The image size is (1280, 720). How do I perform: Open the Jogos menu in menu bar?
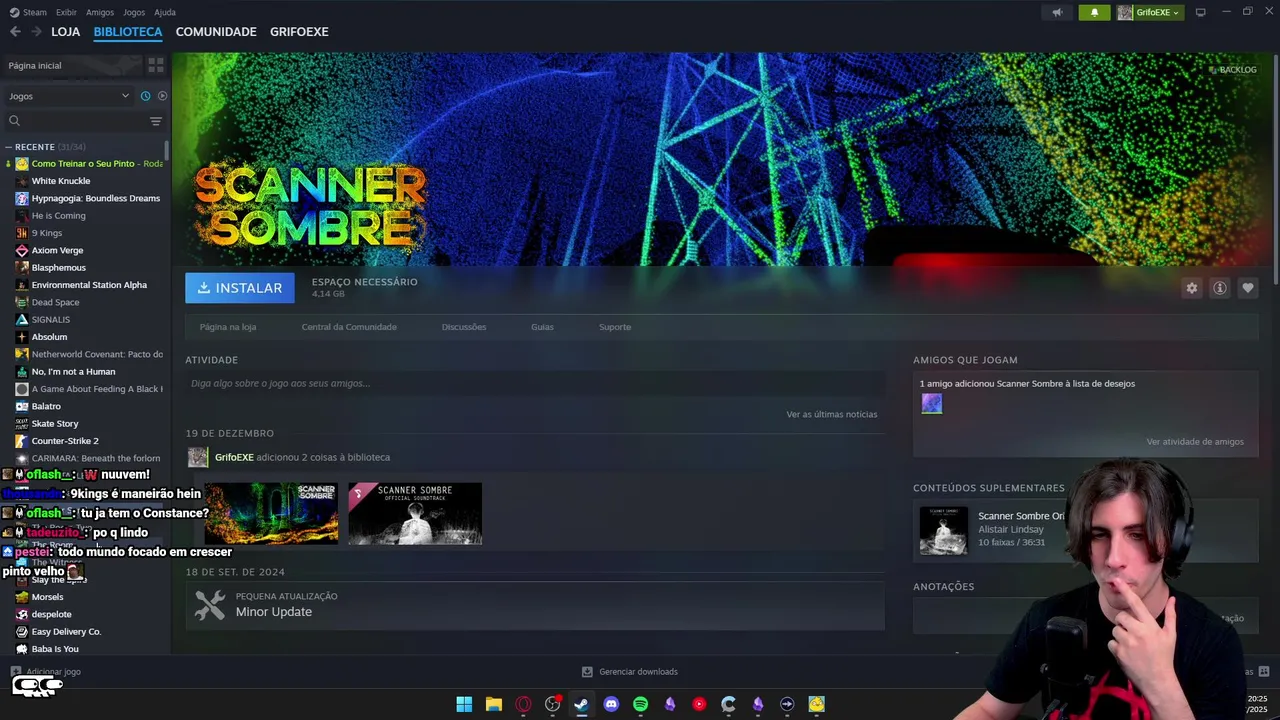tap(134, 12)
